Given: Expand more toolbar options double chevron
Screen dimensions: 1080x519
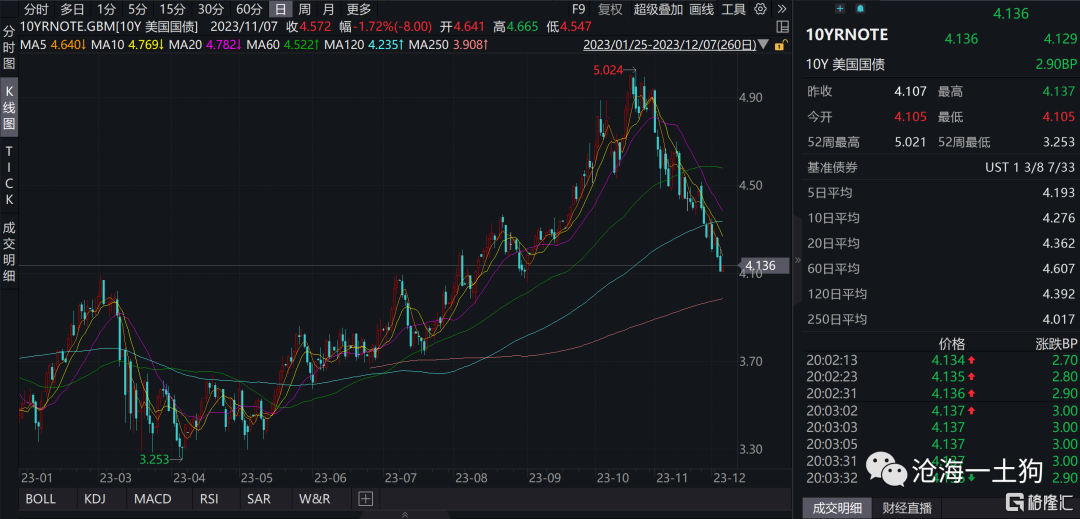Looking at the screenshot, I should 781,9.
